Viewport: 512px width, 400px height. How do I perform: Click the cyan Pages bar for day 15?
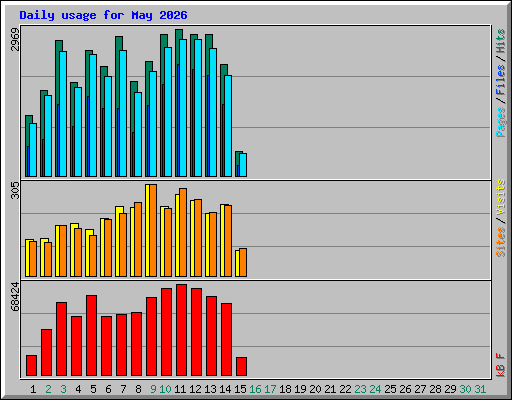(x=243, y=165)
